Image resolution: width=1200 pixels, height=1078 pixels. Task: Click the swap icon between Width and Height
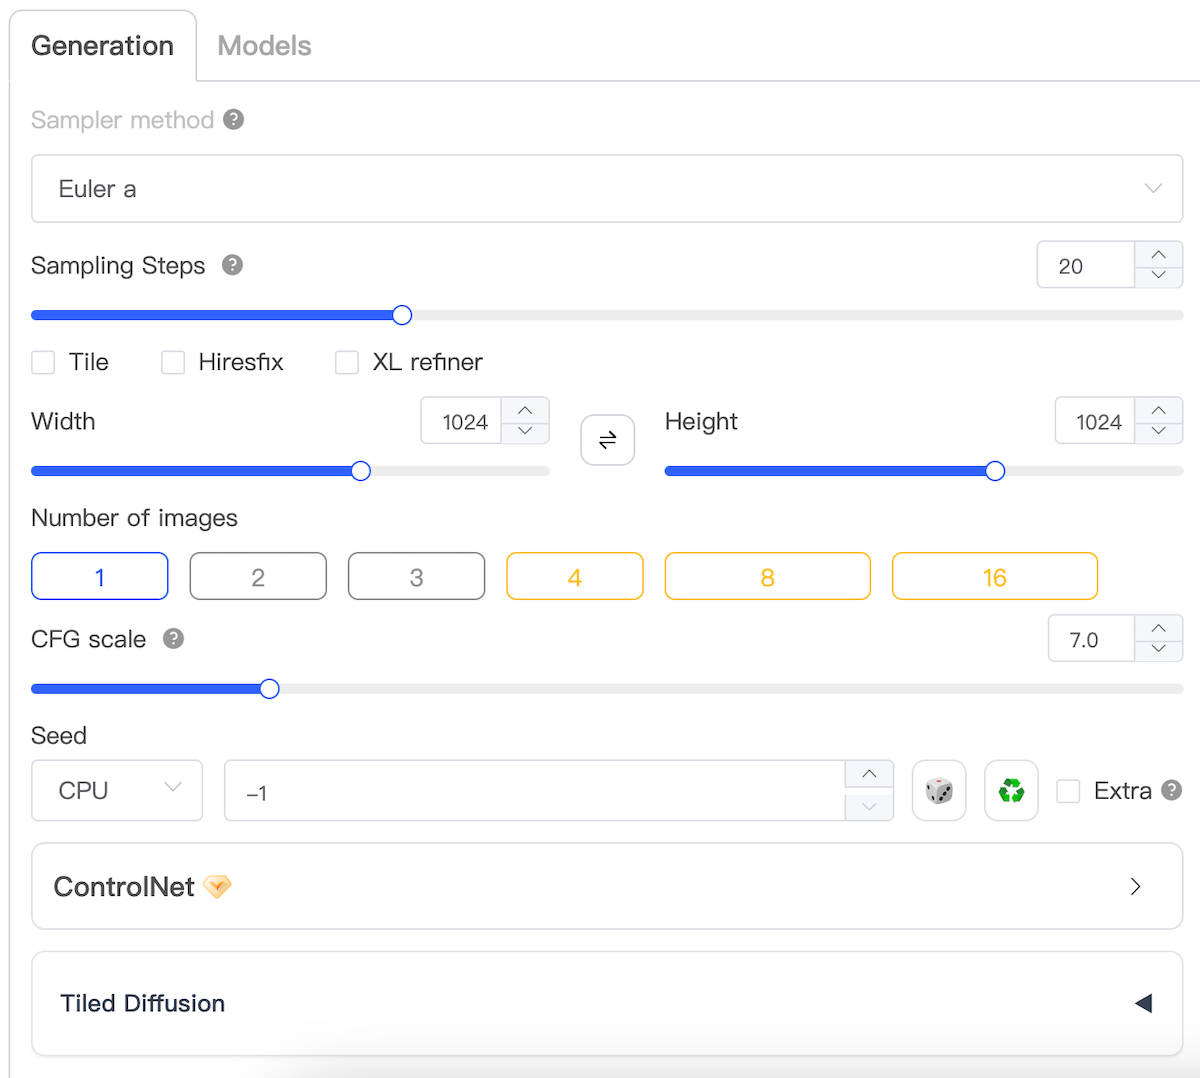607,439
